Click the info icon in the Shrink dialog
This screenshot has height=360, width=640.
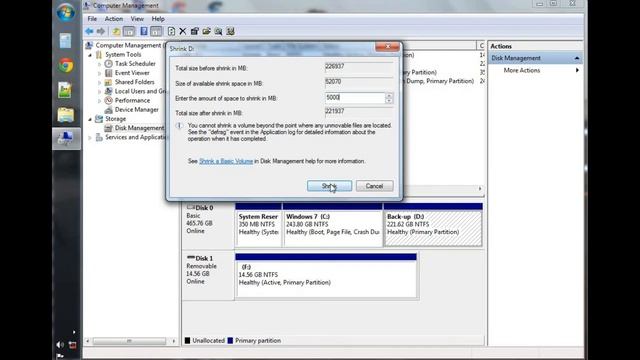(x=179, y=126)
